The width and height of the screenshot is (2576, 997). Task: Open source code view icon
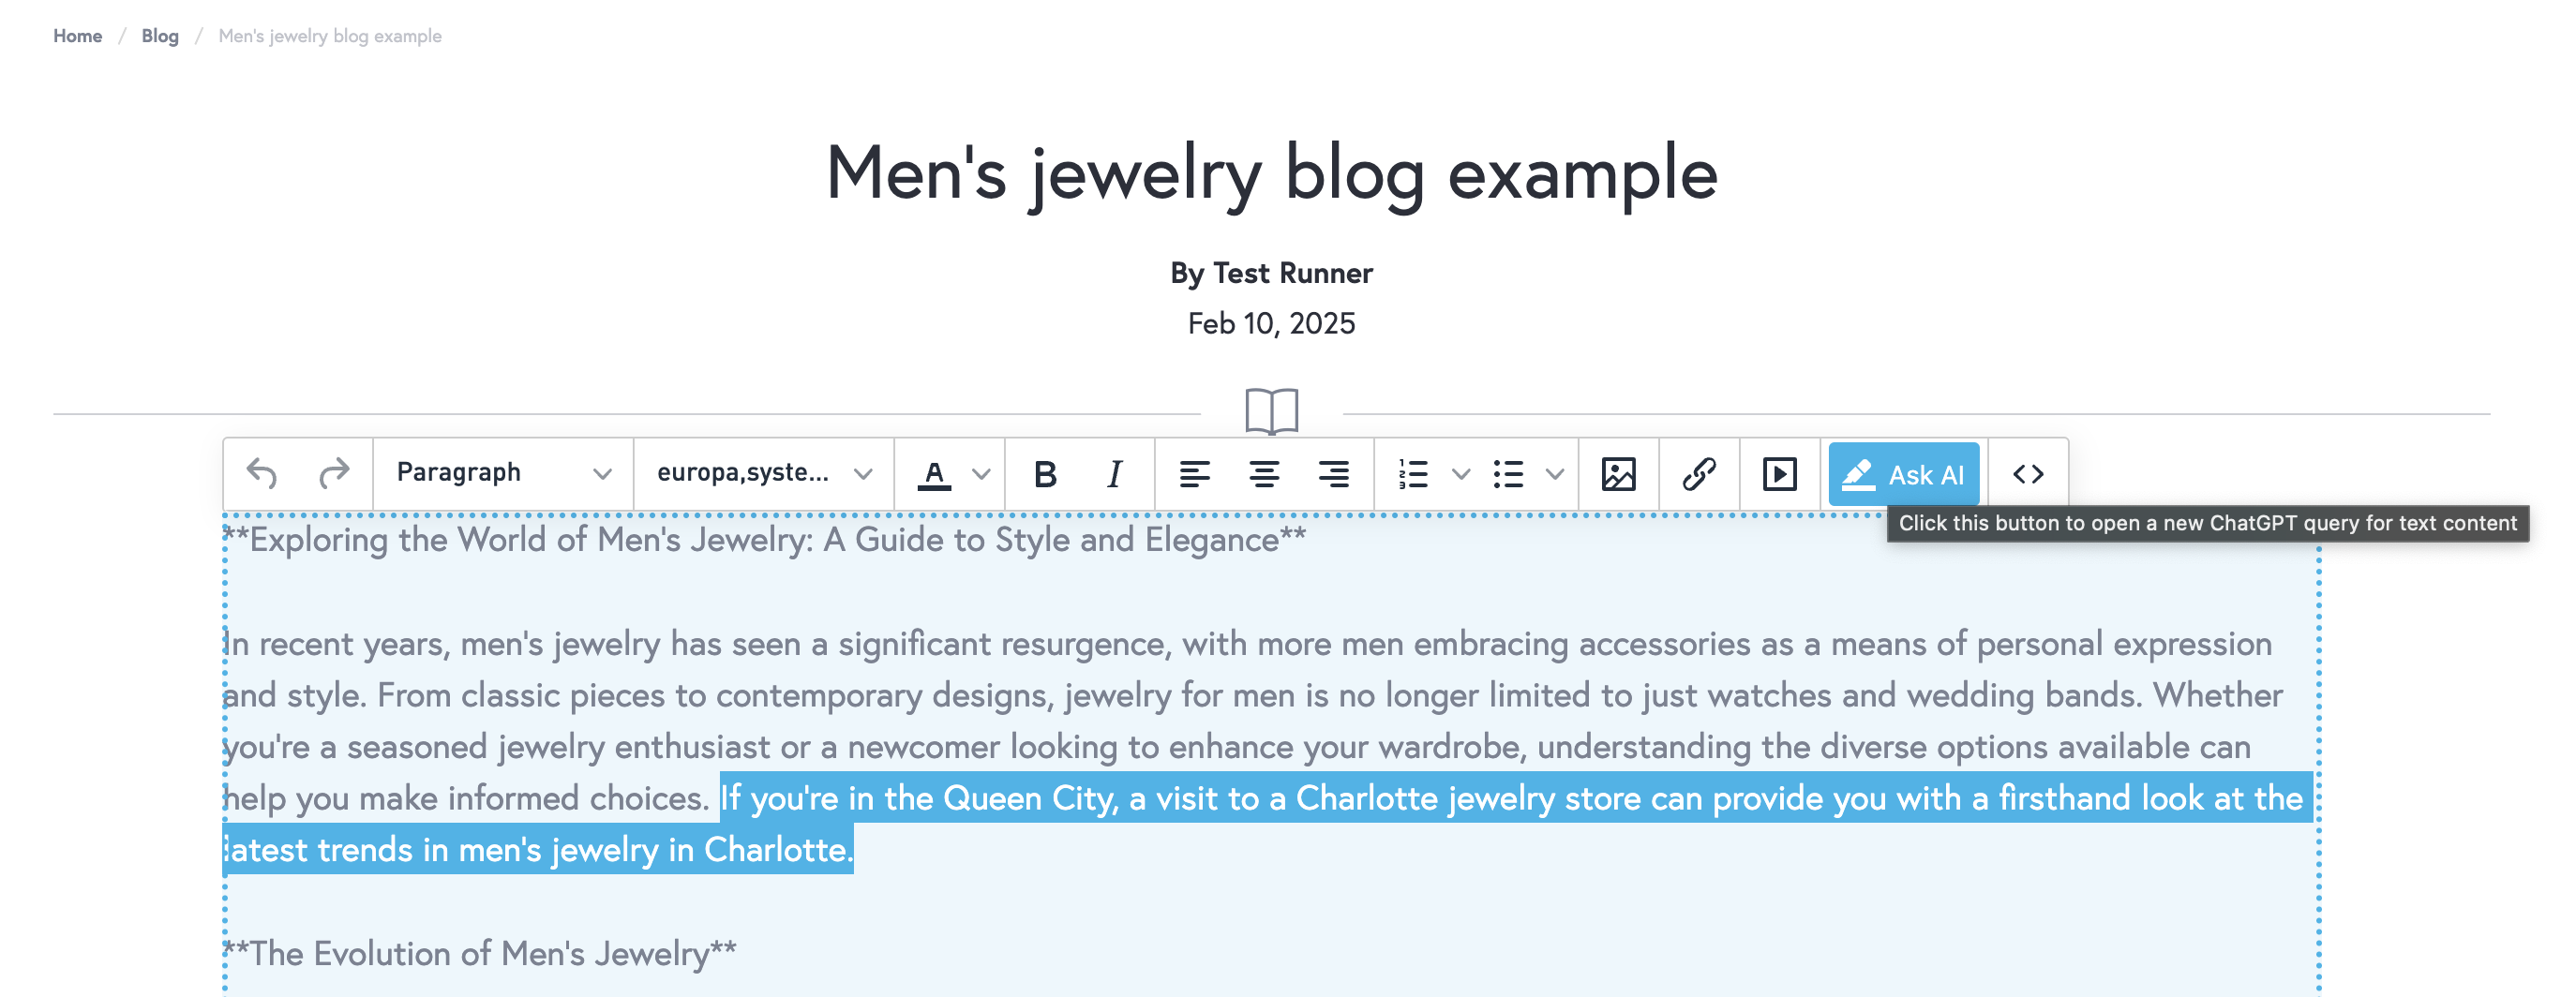[2027, 474]
